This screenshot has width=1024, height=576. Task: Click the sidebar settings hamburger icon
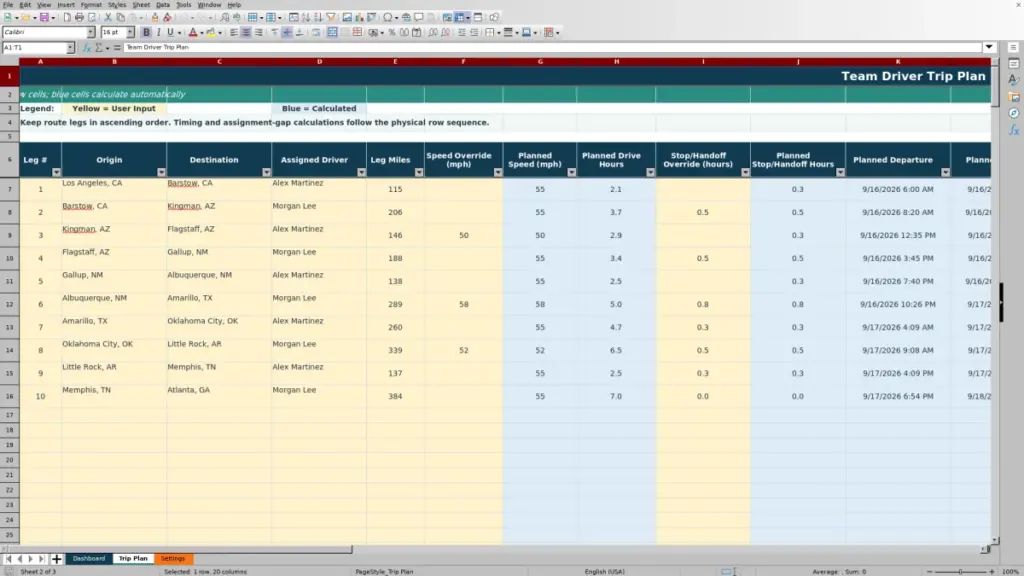1013,48
